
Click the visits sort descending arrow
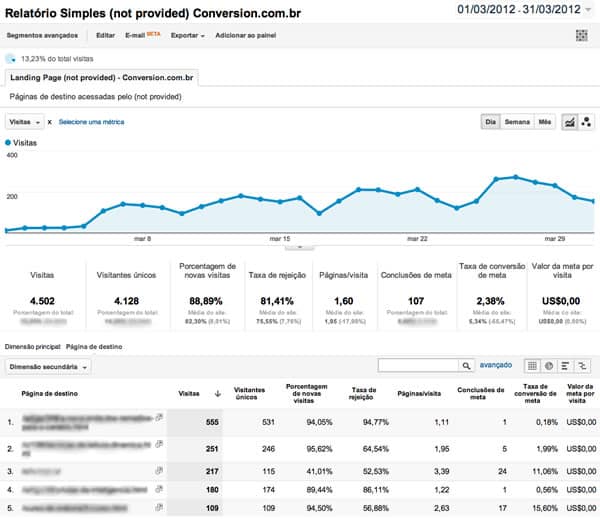(x=218, y=393)
